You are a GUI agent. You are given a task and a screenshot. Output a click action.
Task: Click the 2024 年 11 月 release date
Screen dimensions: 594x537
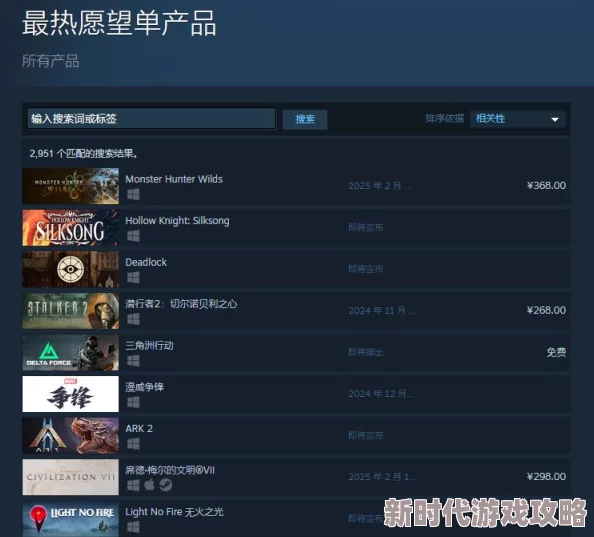pos(382,311)
